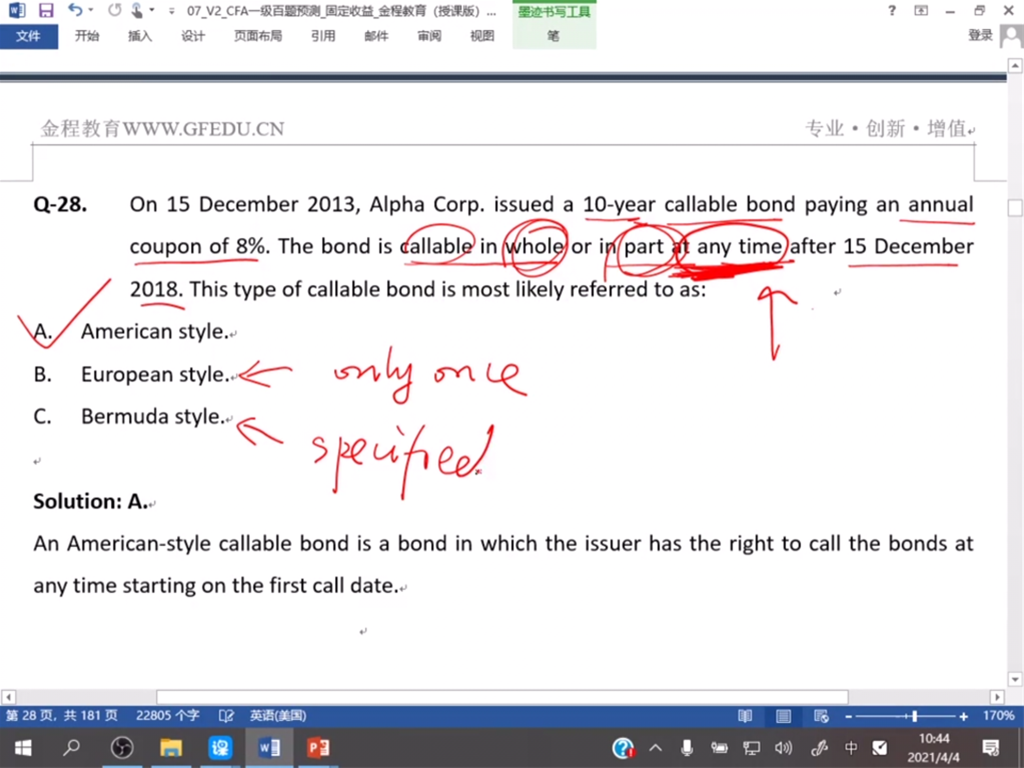Click the word count '22805 个字'
Image resolution: width=1024 pixels, height=768 pixels.
tap(168, 716)
